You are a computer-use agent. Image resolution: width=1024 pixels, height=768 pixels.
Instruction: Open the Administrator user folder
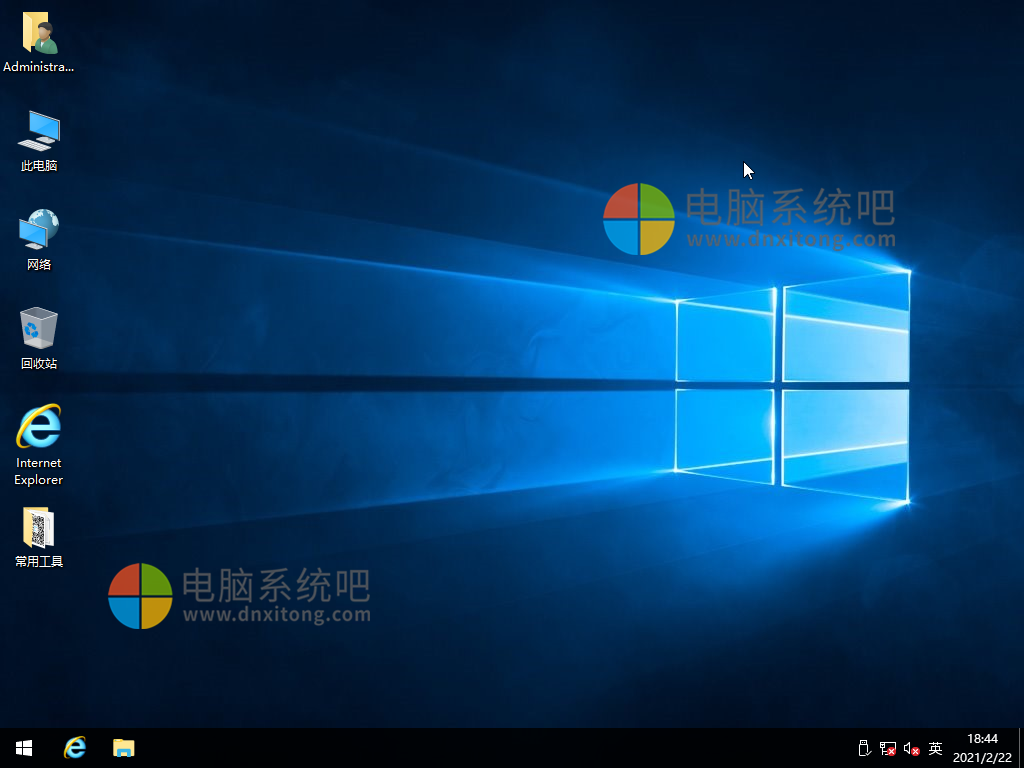point(38,33)
